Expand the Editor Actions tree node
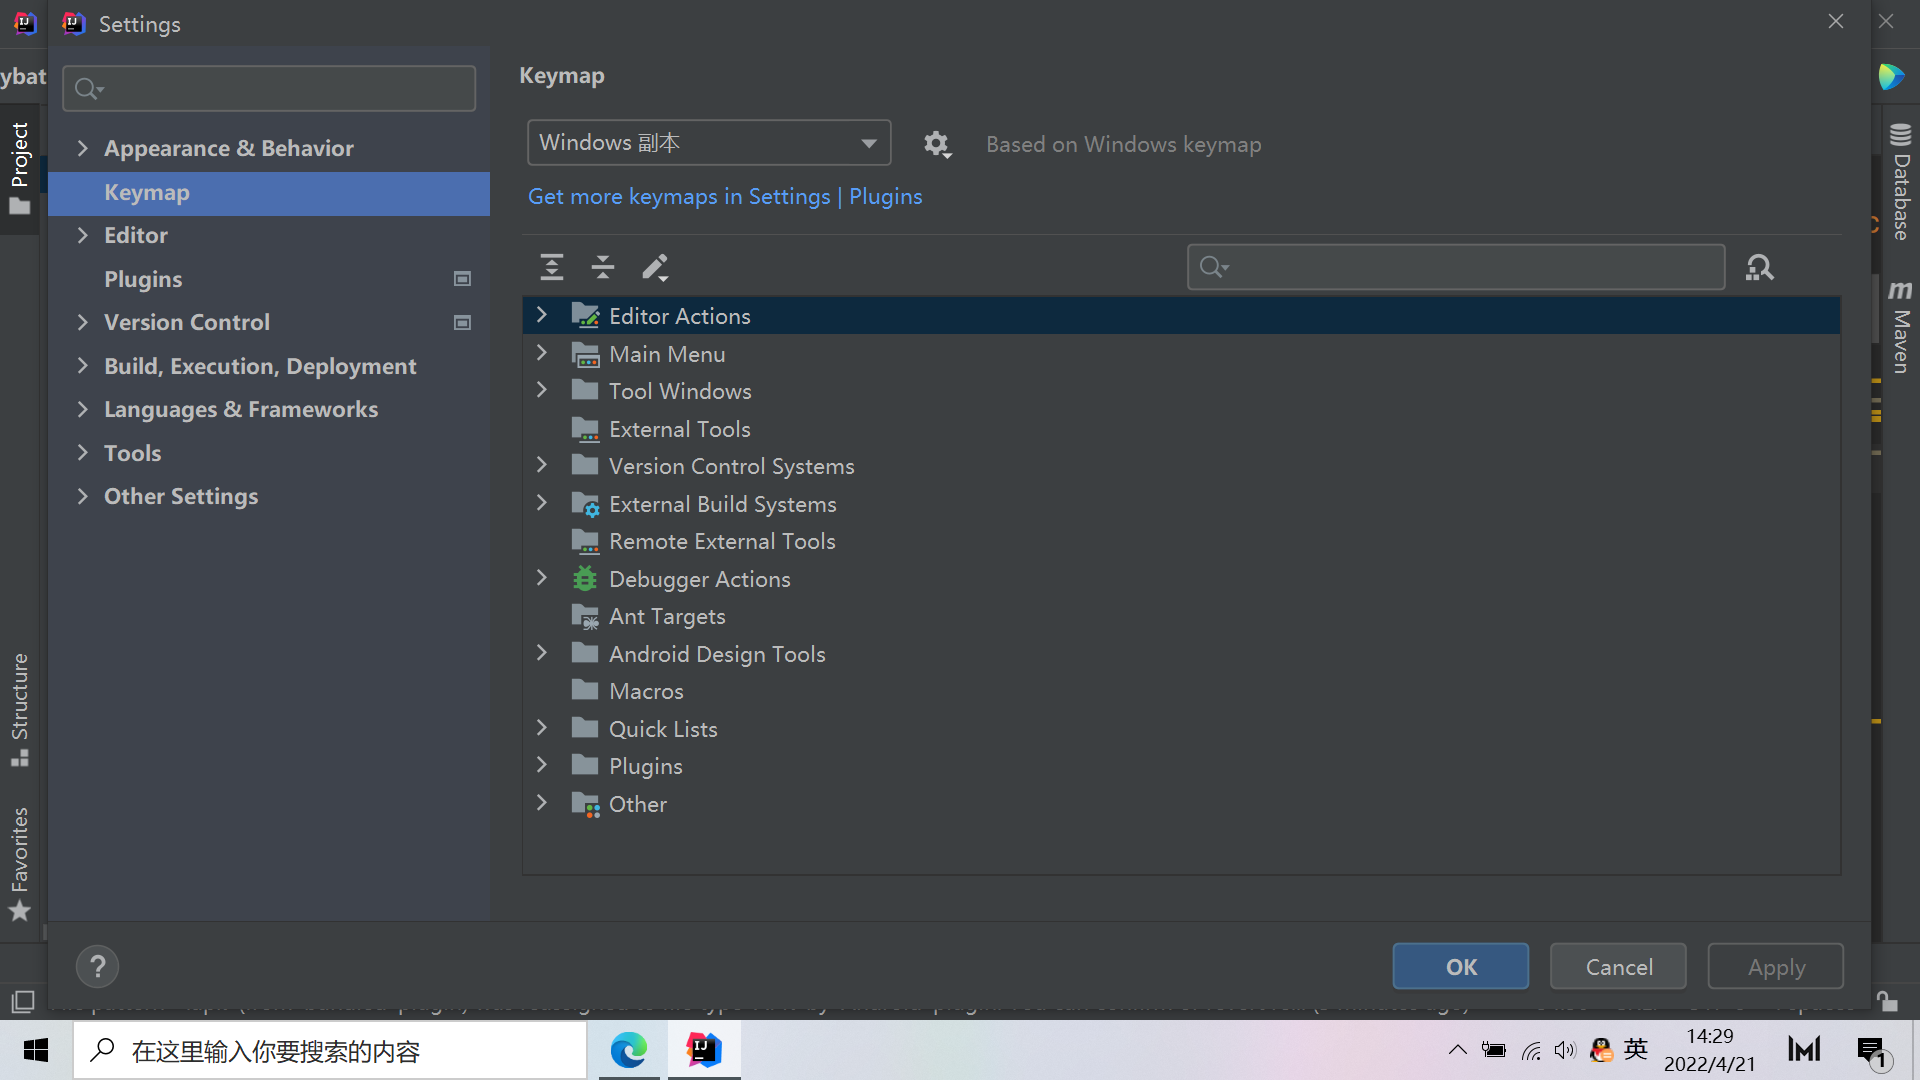1920x1080 pixels. pos(542,315)
